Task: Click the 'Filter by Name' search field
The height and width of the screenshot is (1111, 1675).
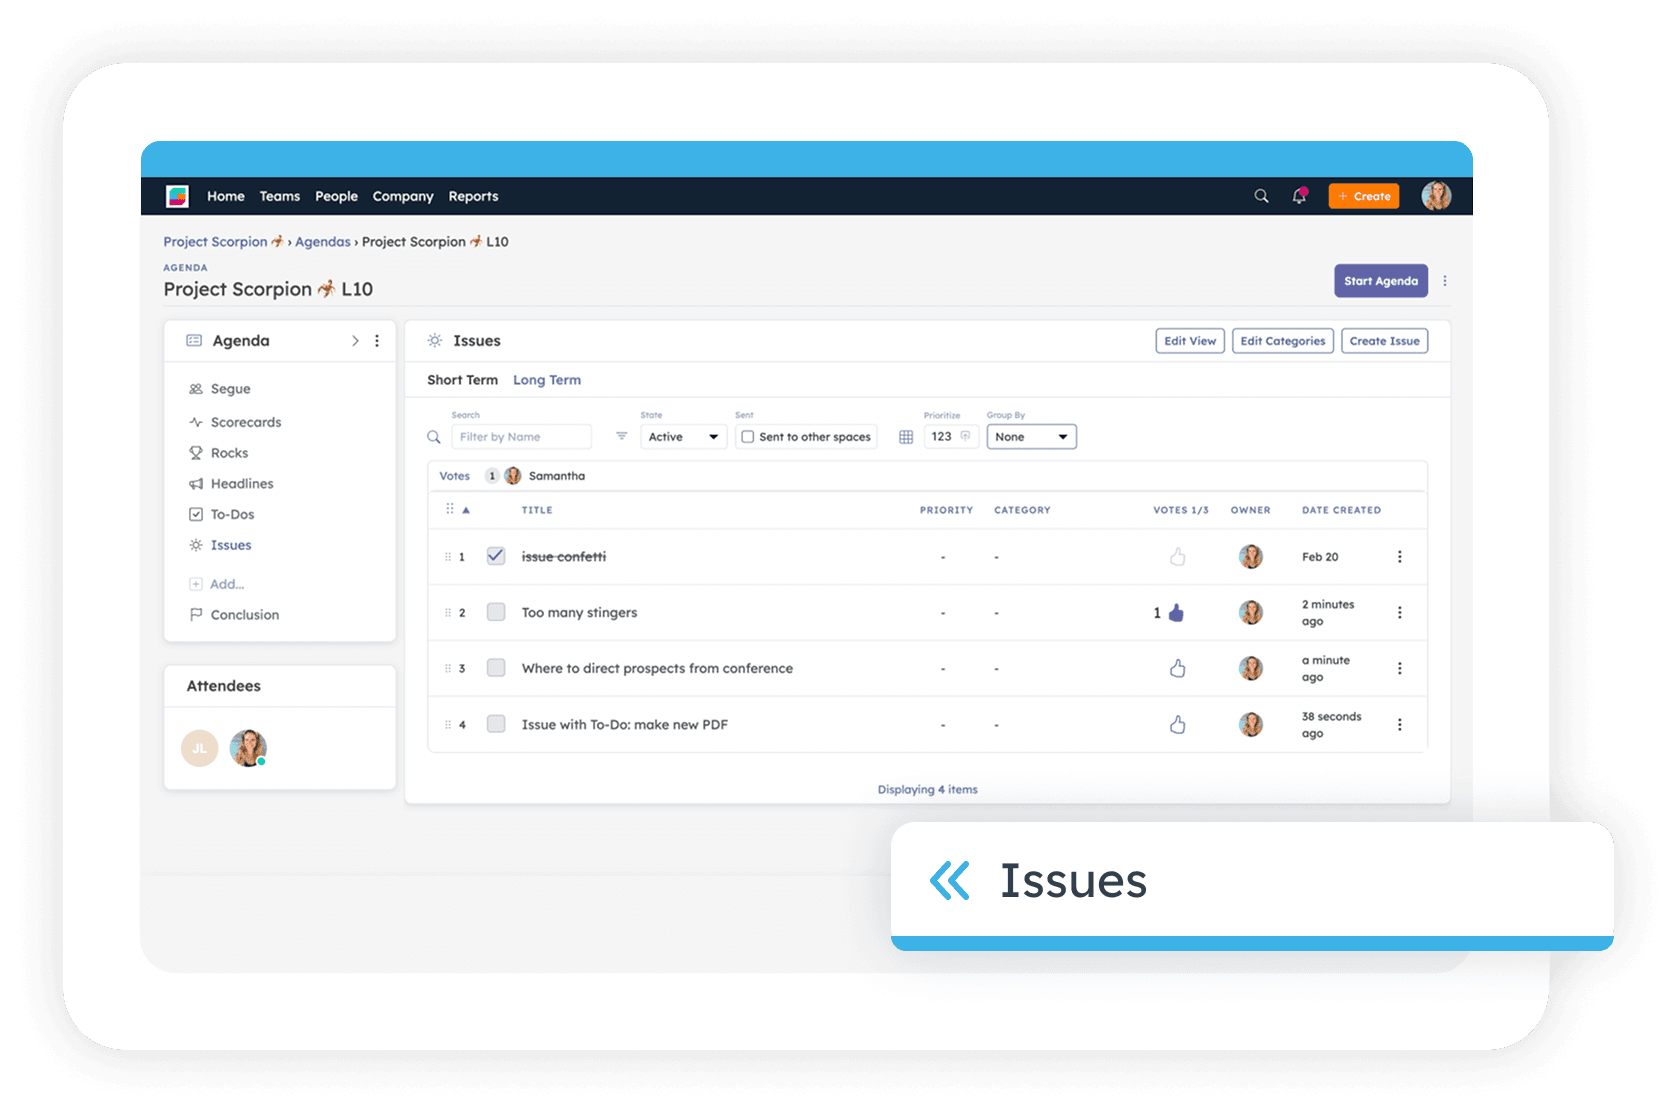Action: pyautogui.click(x=521, y=437)
